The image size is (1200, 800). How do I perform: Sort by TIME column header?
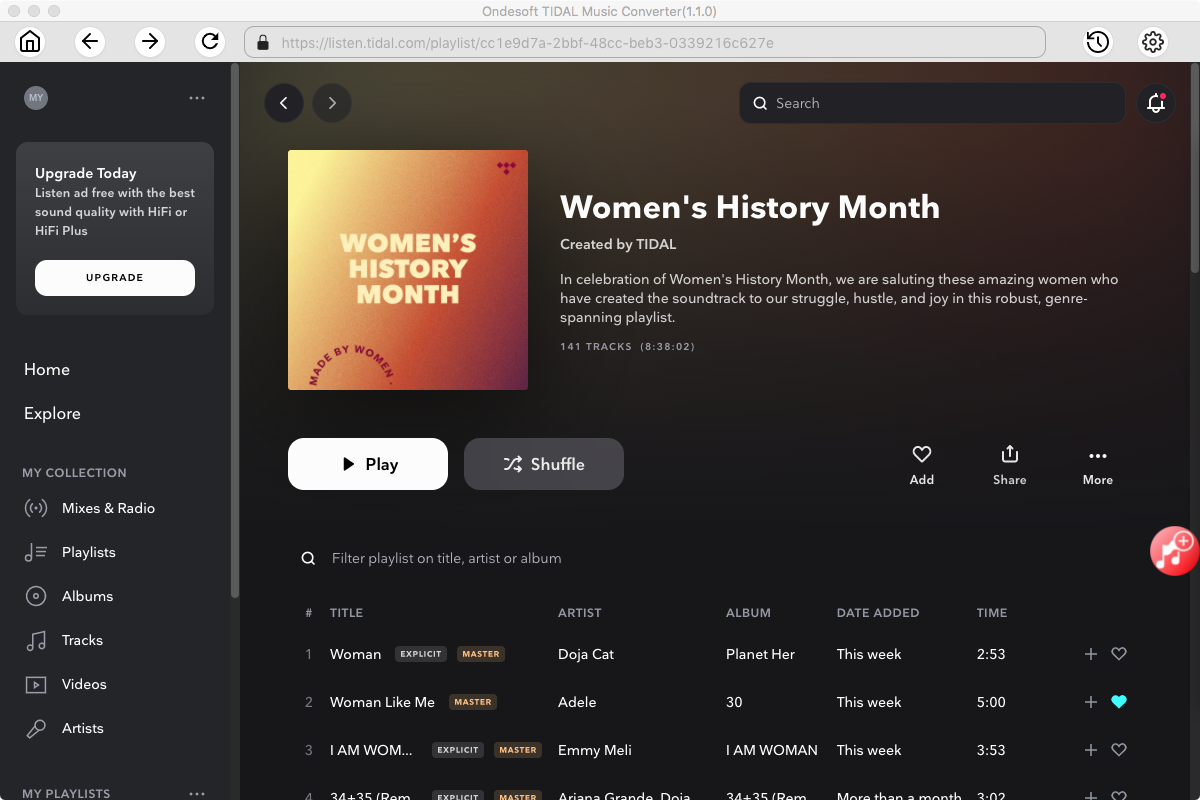(x=992, y=613)
